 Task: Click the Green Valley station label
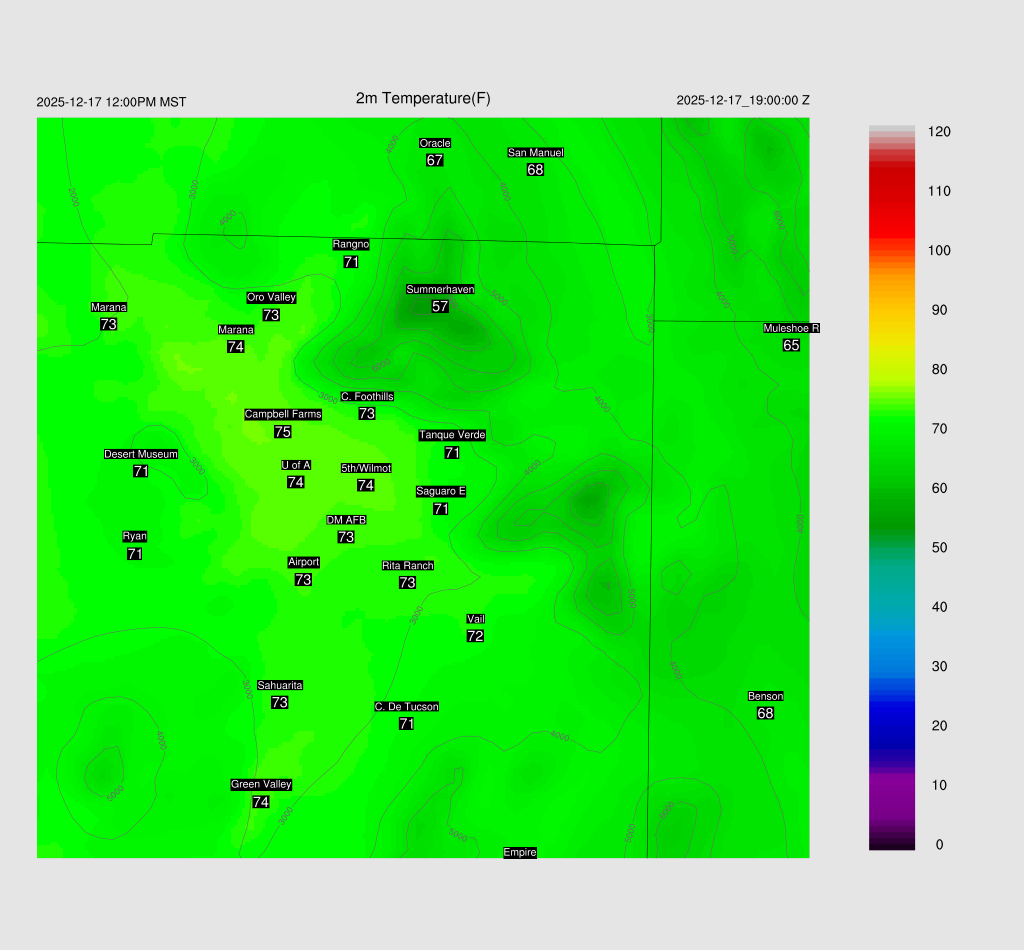pyautogui.click(x=261, y=784)
